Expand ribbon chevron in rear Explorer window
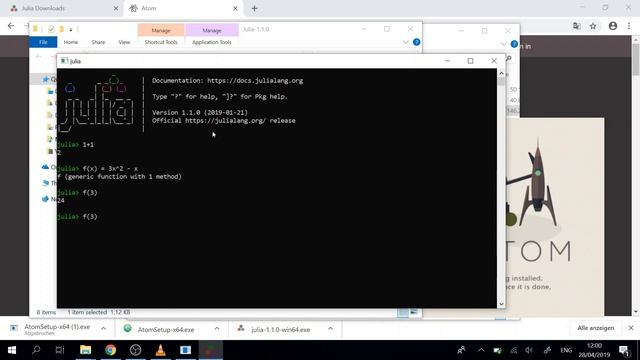Image resolution: width=640 pixels, height=360 pixels. click(503, 44)
